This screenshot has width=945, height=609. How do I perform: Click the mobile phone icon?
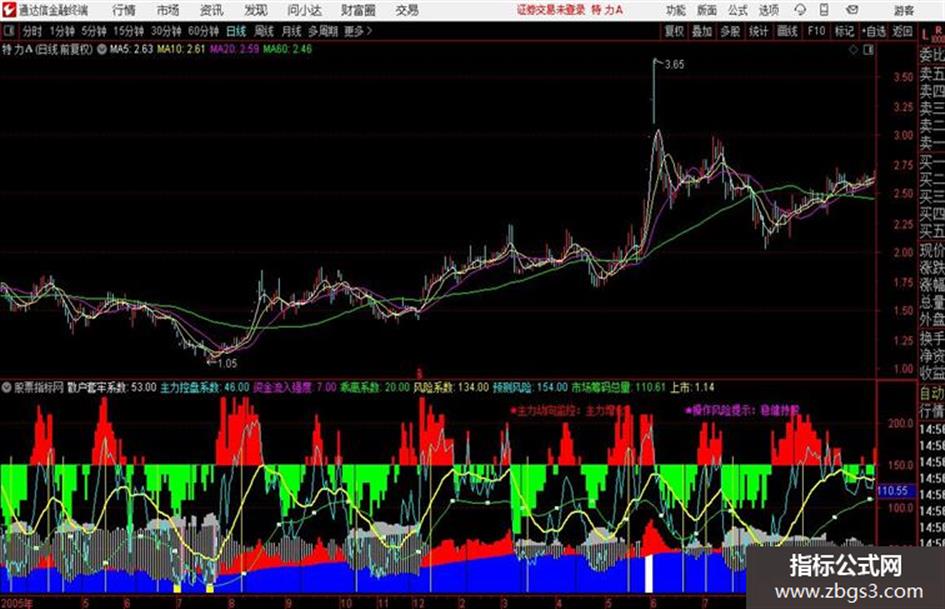[824, 10]
